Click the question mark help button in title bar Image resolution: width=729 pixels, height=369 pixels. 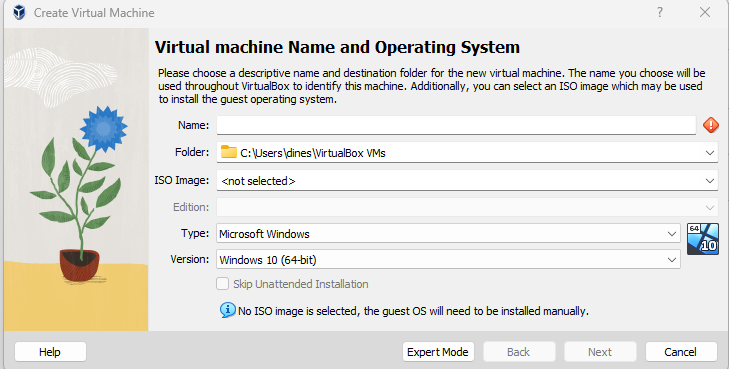point(660,13)
